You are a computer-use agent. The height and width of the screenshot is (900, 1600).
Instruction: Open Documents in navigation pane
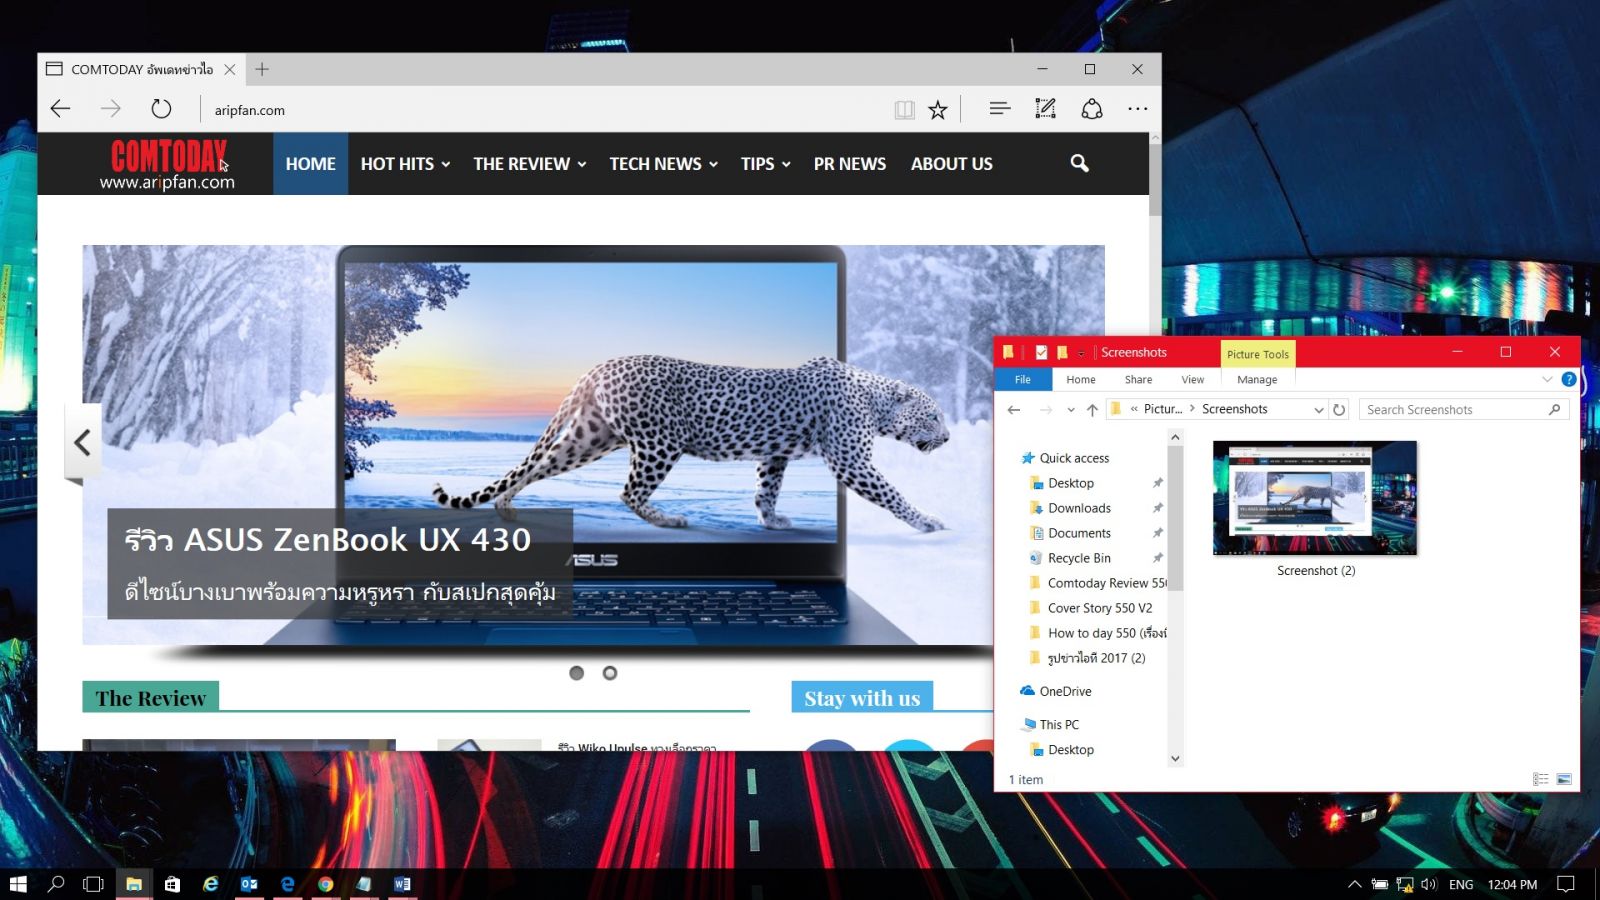1079,533
